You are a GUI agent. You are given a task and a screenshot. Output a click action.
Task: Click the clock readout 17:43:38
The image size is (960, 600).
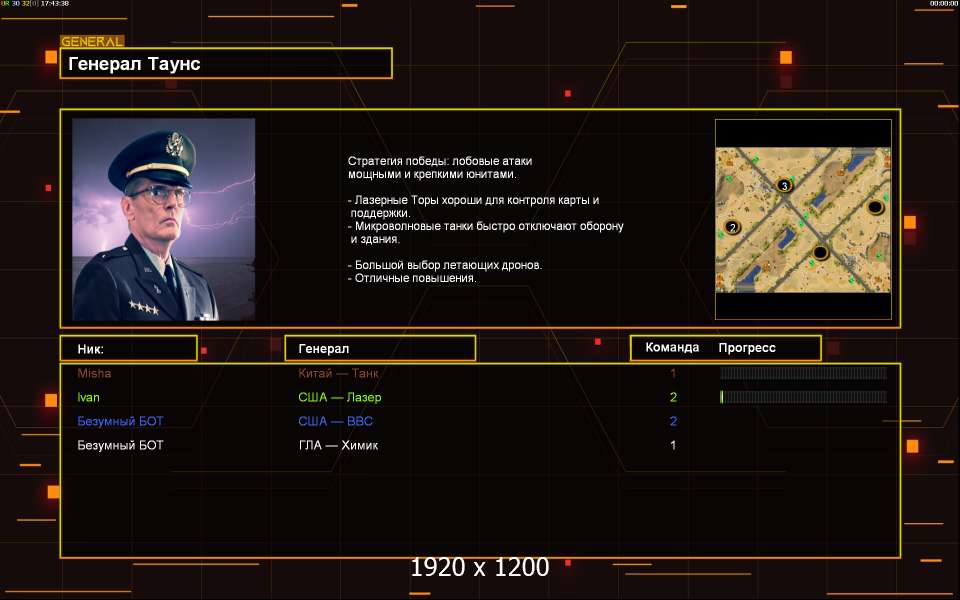pyautogui.click(x=54, y=3)
